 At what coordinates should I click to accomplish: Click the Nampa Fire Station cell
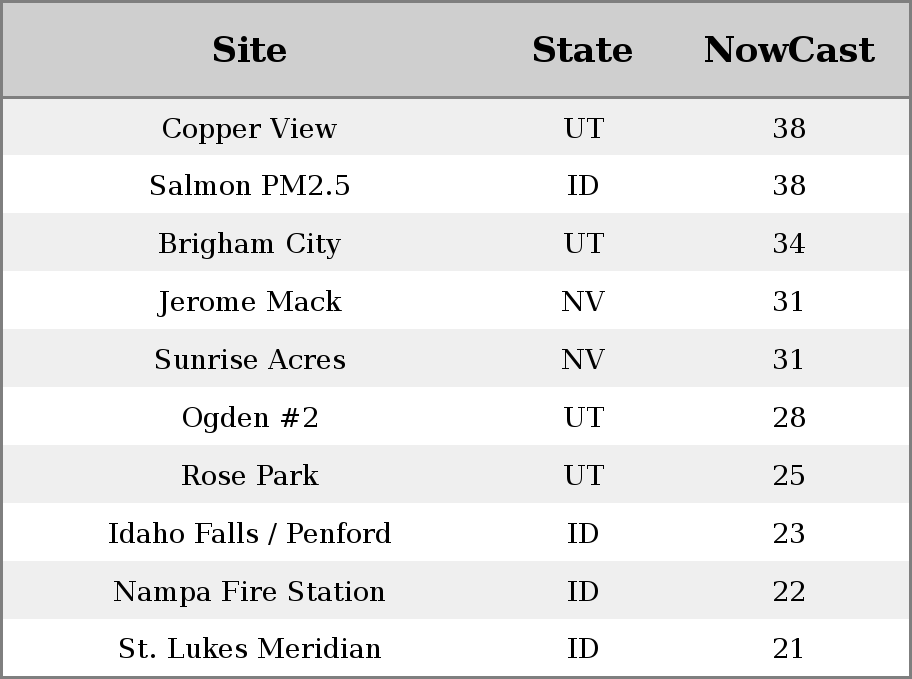[x=250, y=592]
